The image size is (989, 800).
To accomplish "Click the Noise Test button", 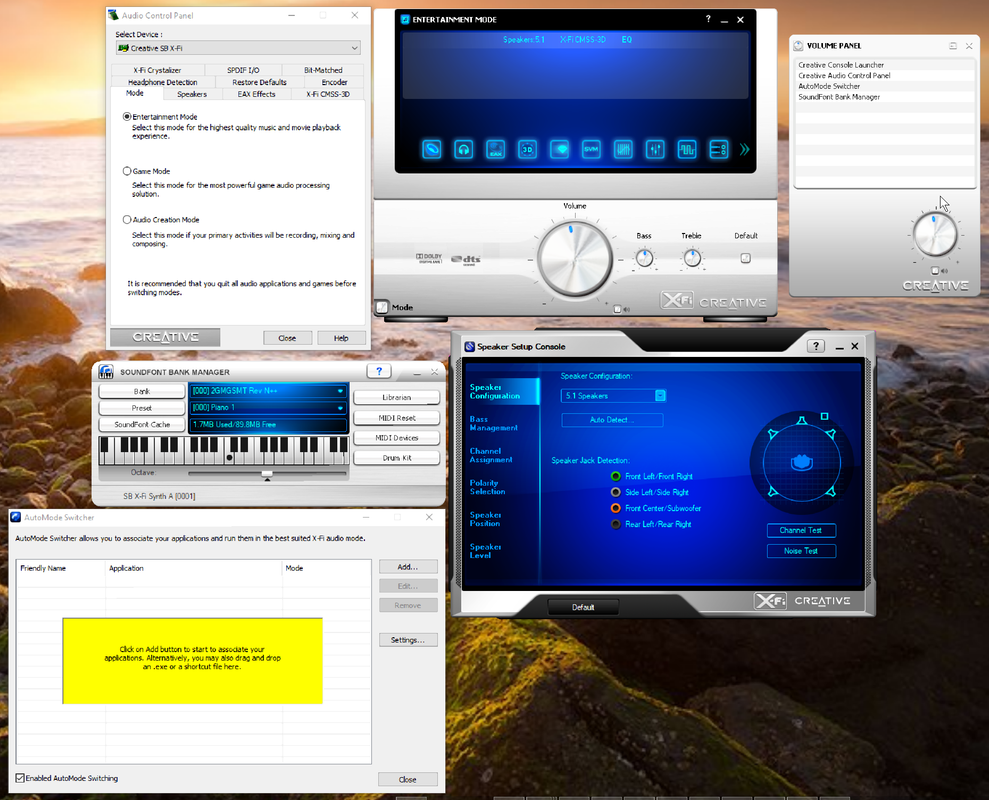I will click(x=801, y=551).
